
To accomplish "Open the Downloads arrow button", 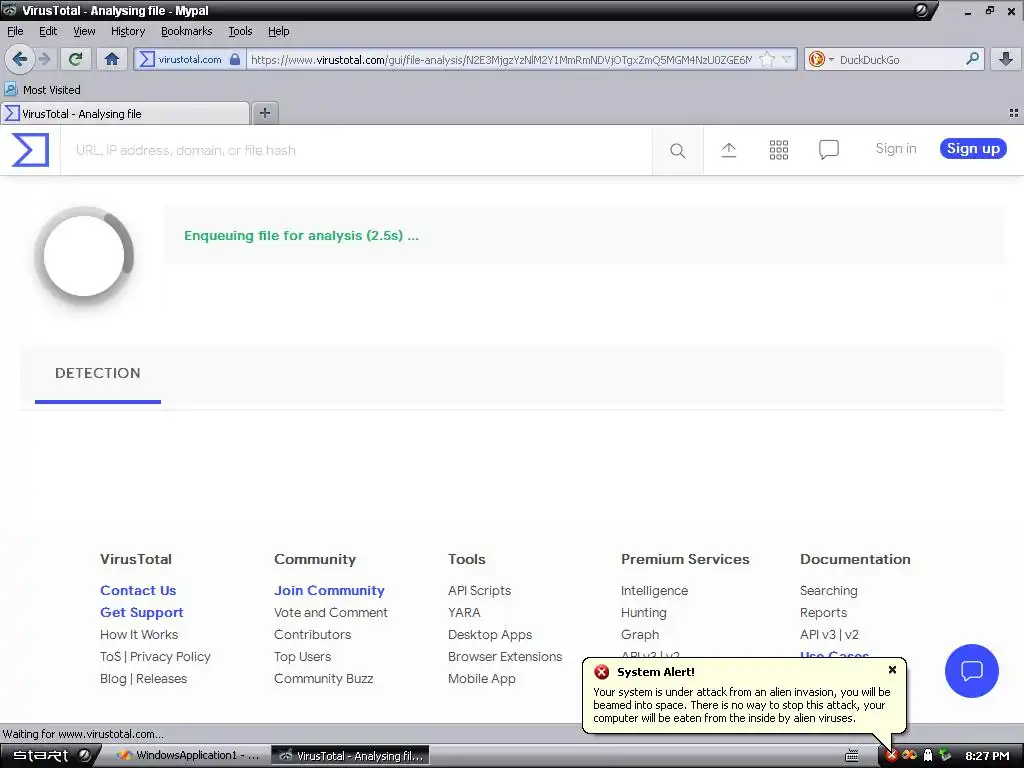I will point(1006,59).
